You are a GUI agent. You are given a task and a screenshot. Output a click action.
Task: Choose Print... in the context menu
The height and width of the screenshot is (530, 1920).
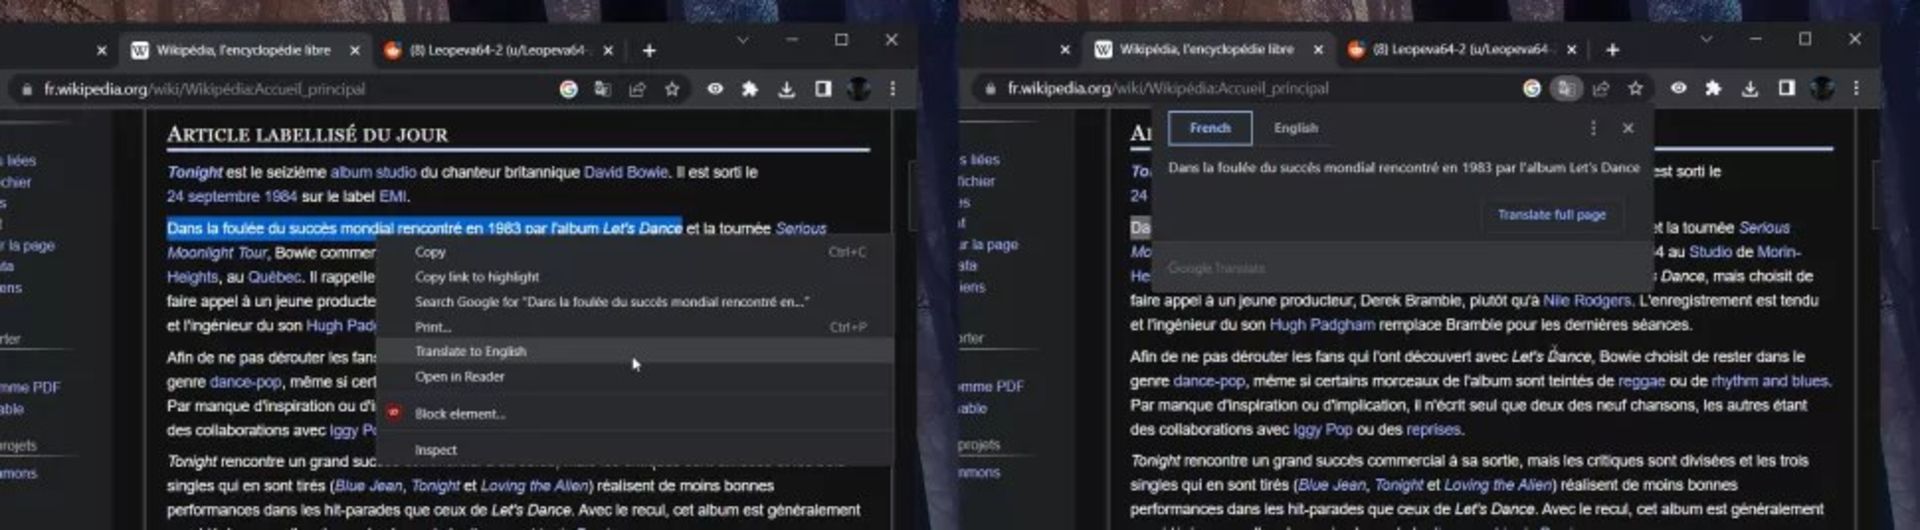coord(635,327)
